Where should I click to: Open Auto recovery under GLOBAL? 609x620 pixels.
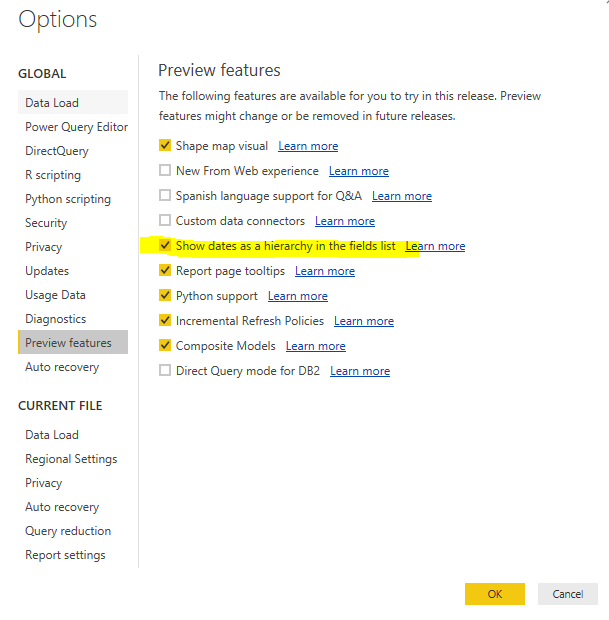(73, 367)
